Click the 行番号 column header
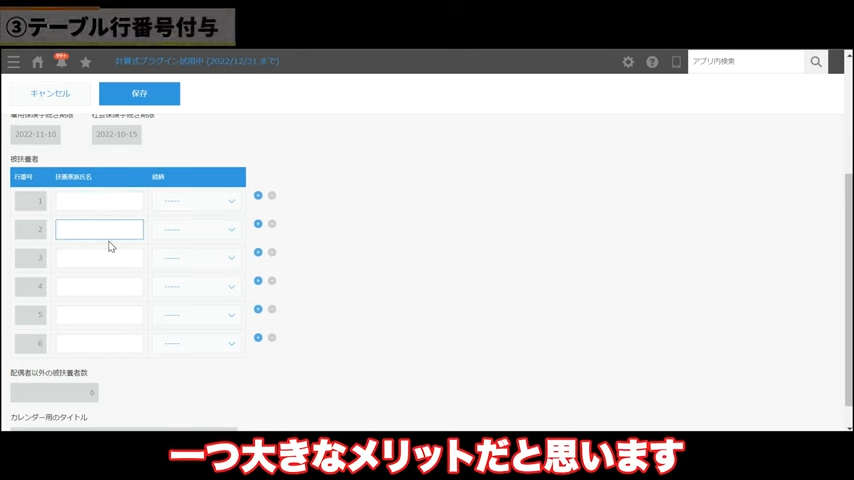 click(x=23, y=177)
